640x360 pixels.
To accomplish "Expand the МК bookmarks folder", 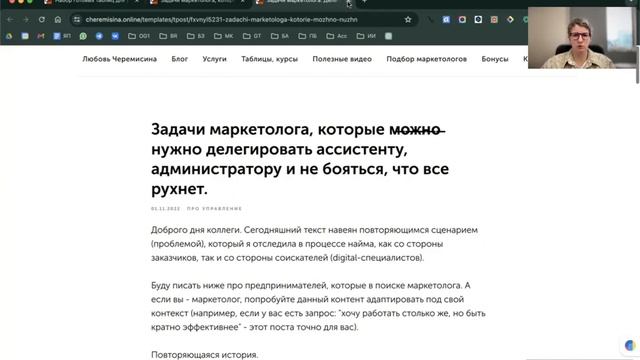I will click(223, 36).
